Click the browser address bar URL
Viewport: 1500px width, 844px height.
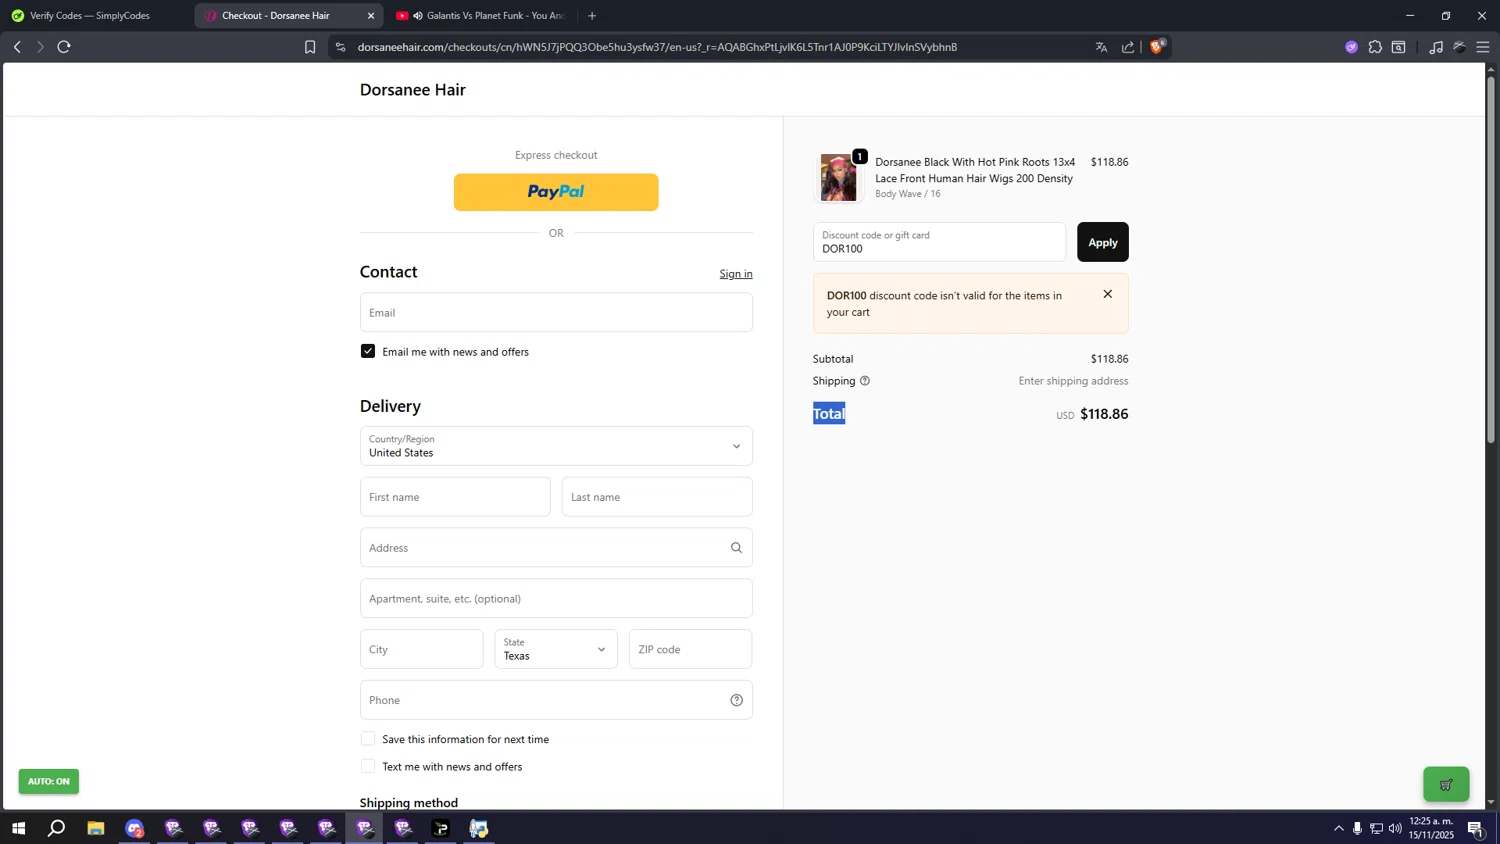(657, 47)
